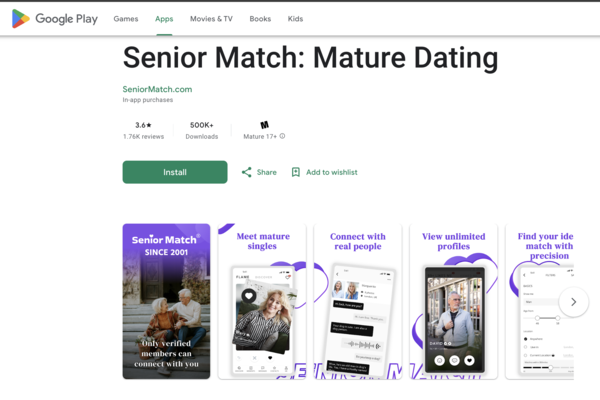Go to the Movies & TV section
The width and height of the screenshot is (600, 400).
pos(211,19)
